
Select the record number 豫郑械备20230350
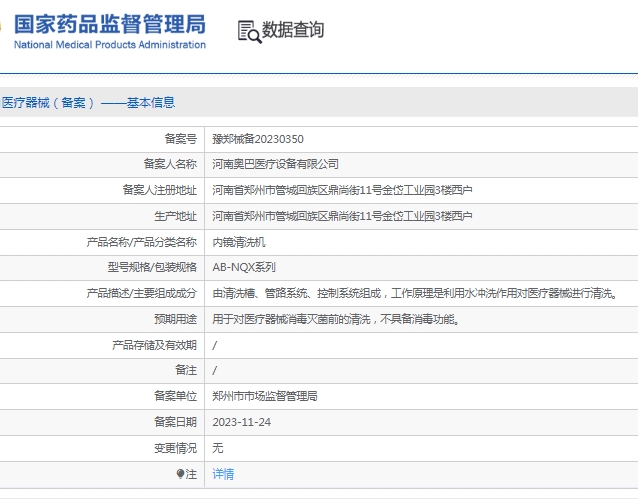click(258, 139)
